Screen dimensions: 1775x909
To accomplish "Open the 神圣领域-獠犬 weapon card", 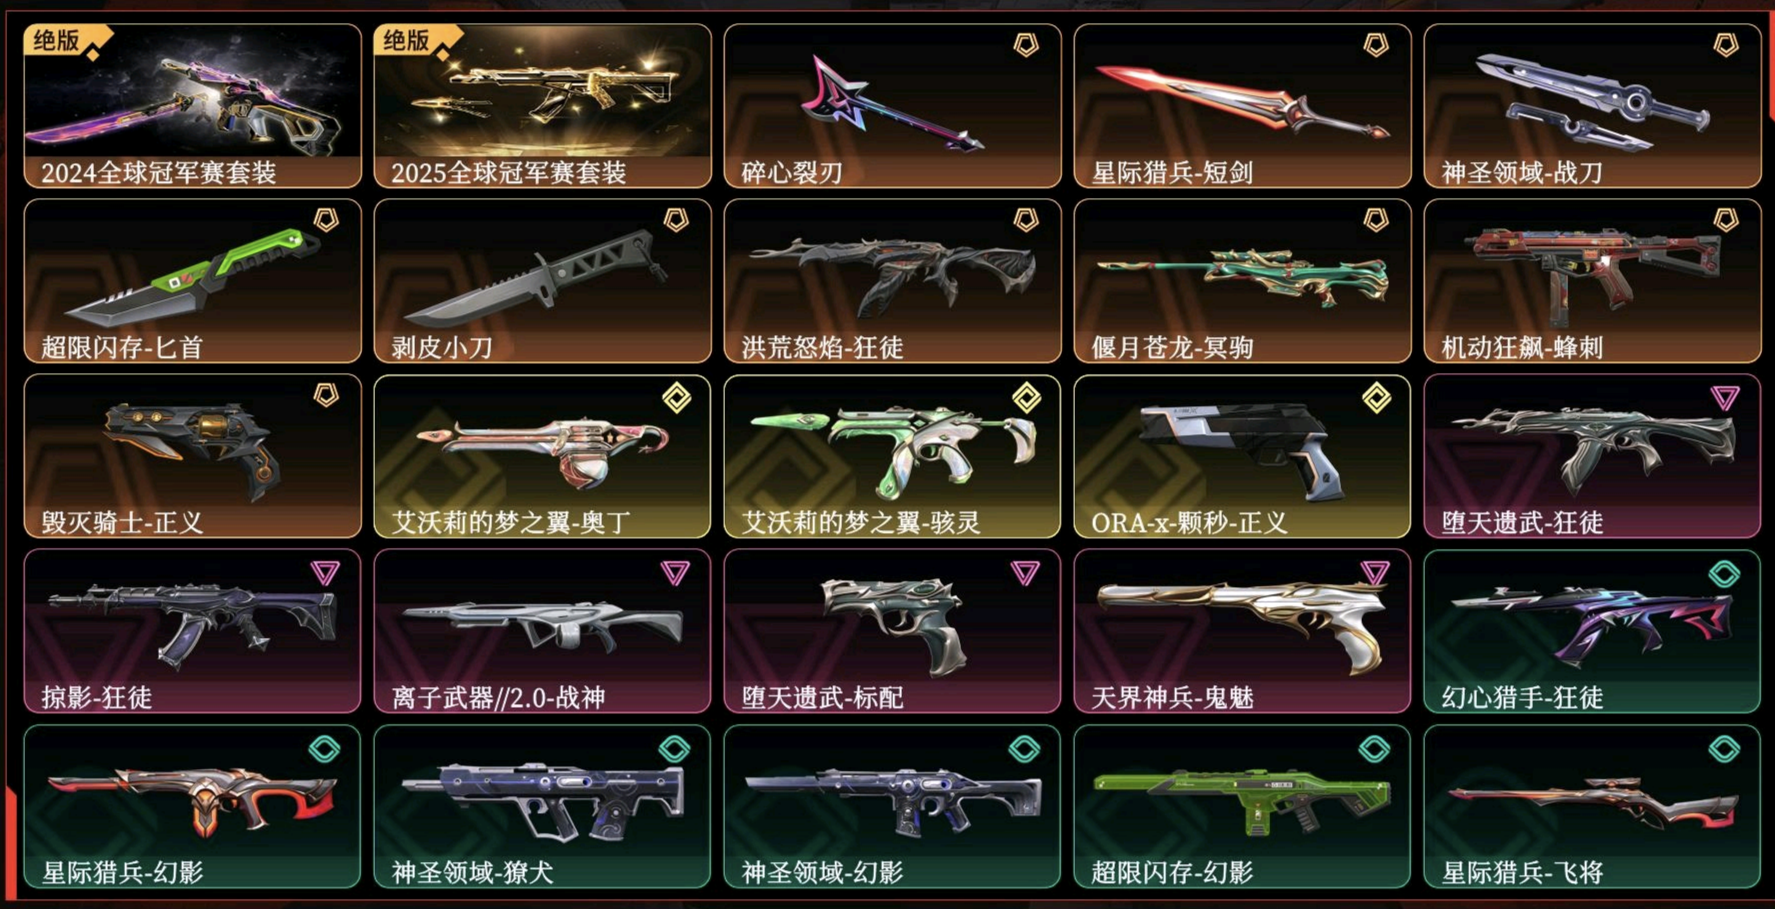I will pos(542,806).
